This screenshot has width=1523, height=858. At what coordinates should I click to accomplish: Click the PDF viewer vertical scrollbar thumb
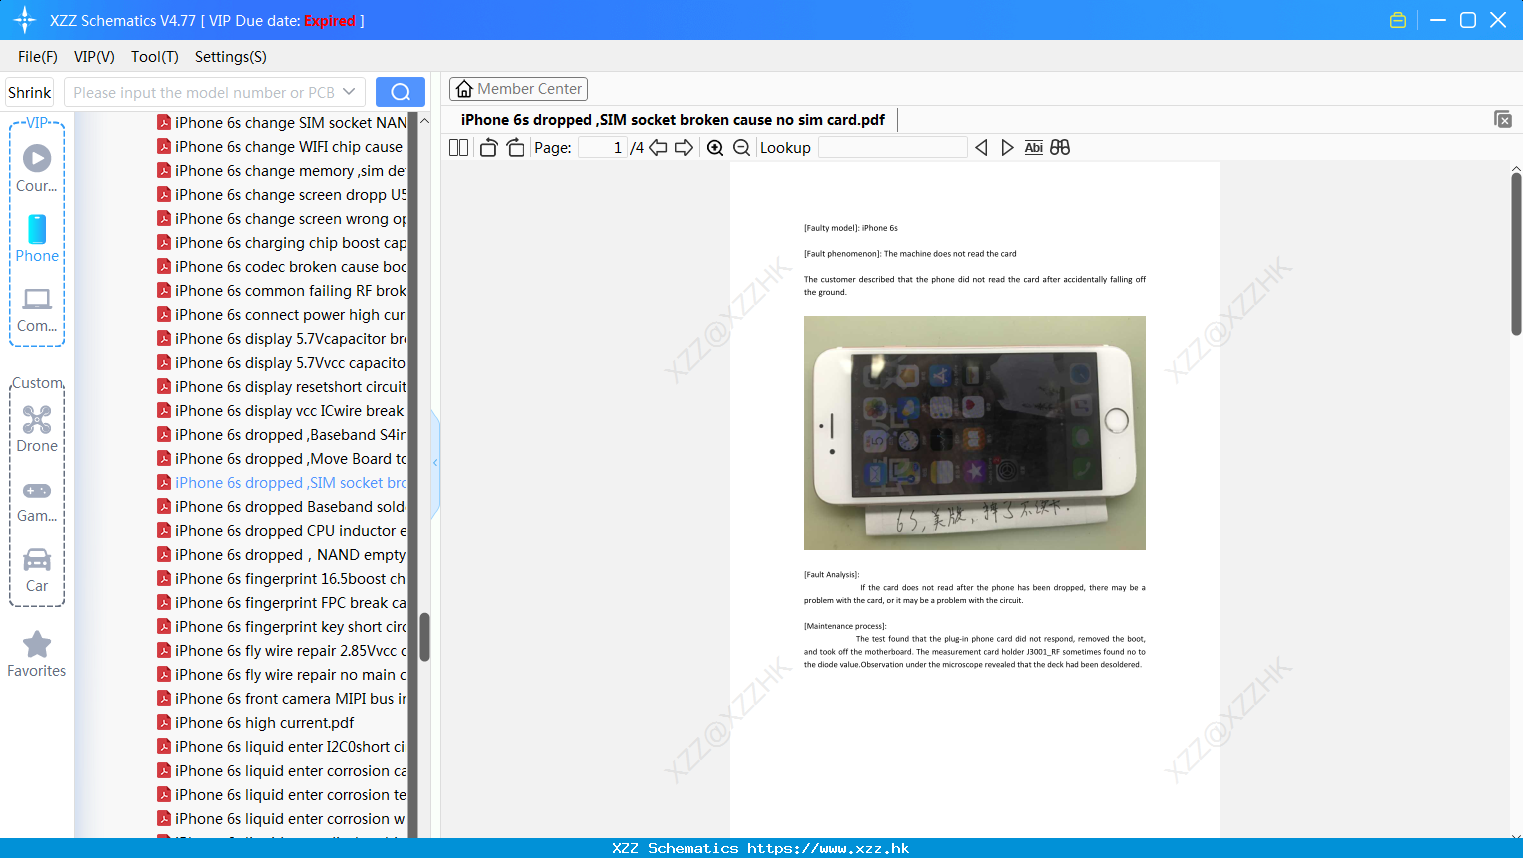click(x=1516, y=254)
